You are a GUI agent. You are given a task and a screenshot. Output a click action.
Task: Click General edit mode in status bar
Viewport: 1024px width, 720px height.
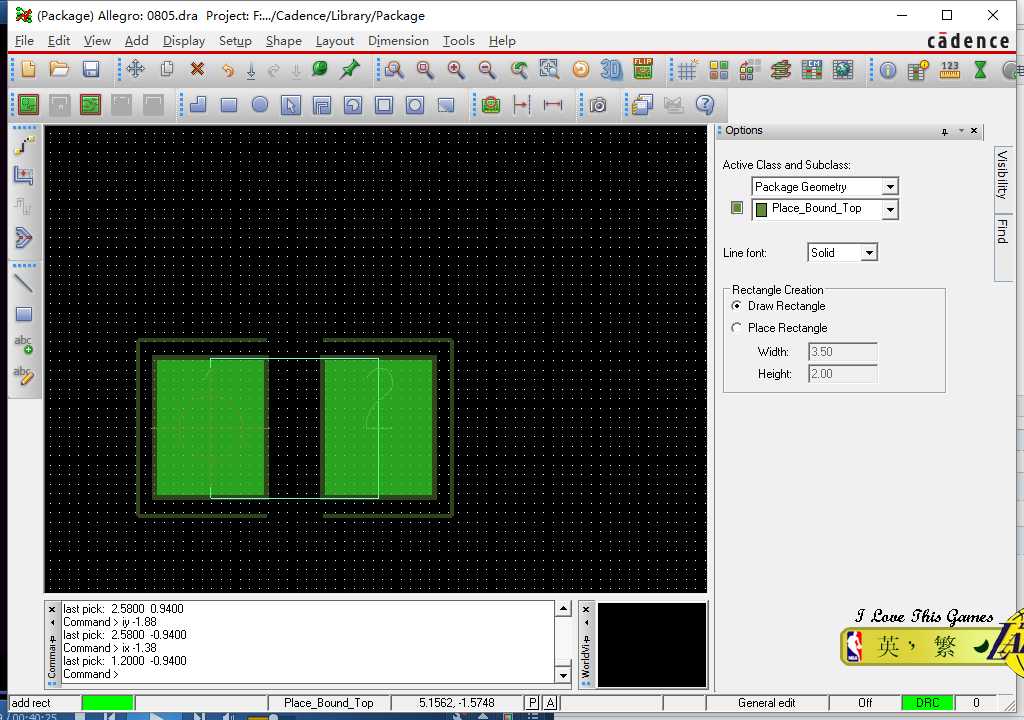pyautogui.click(x=767, y=703)
